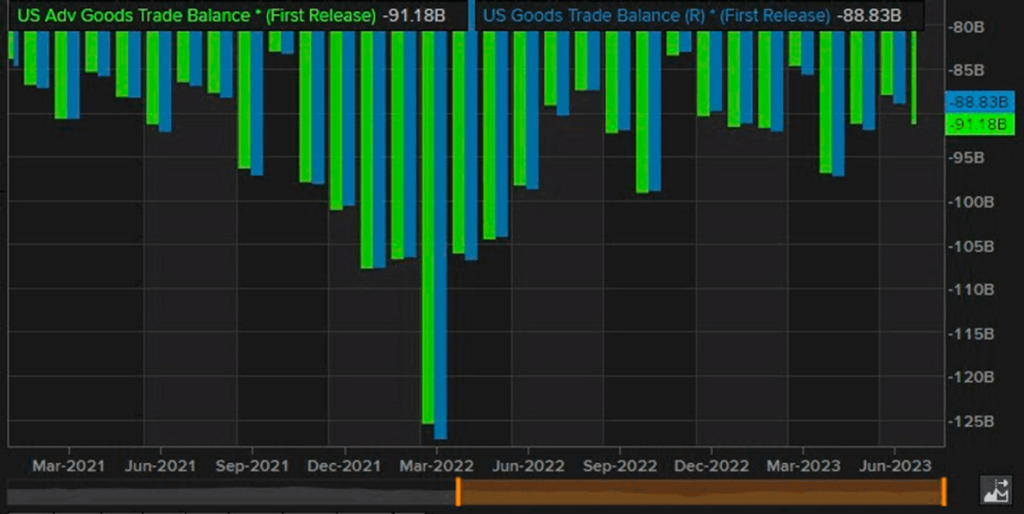The width and height of the screenshot is (1024, 514).
Task: Click the Jun-2021 axis label
Action: (160, 466)
